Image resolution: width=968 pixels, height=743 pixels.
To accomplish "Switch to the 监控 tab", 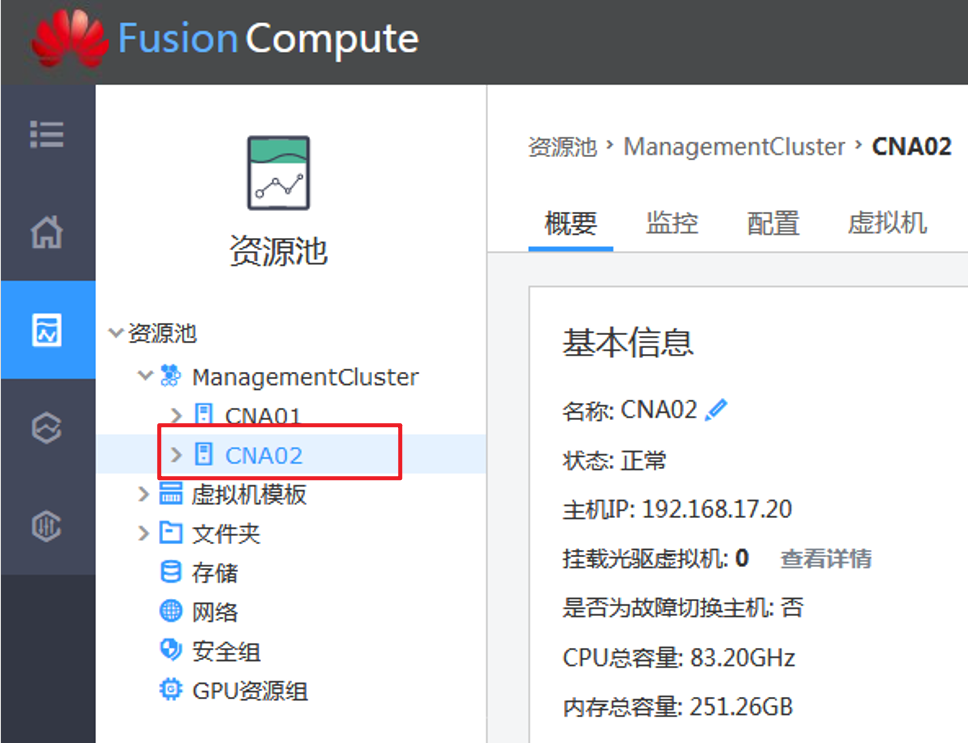I will (673, 223).
